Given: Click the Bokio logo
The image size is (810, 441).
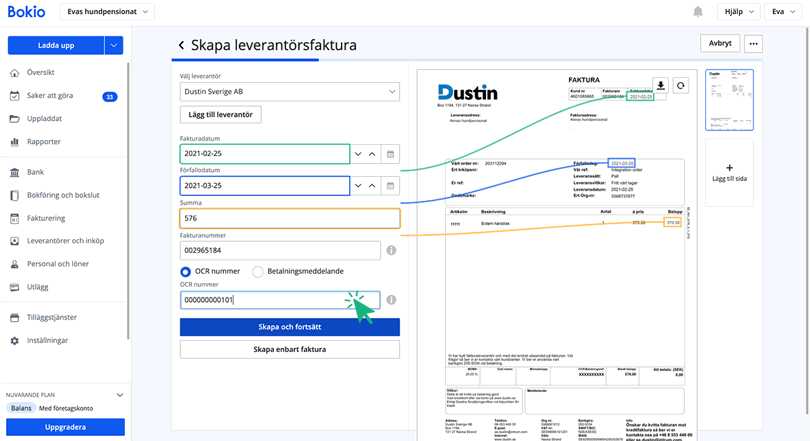Looking at the screenshot, I should tap(26, 11).
